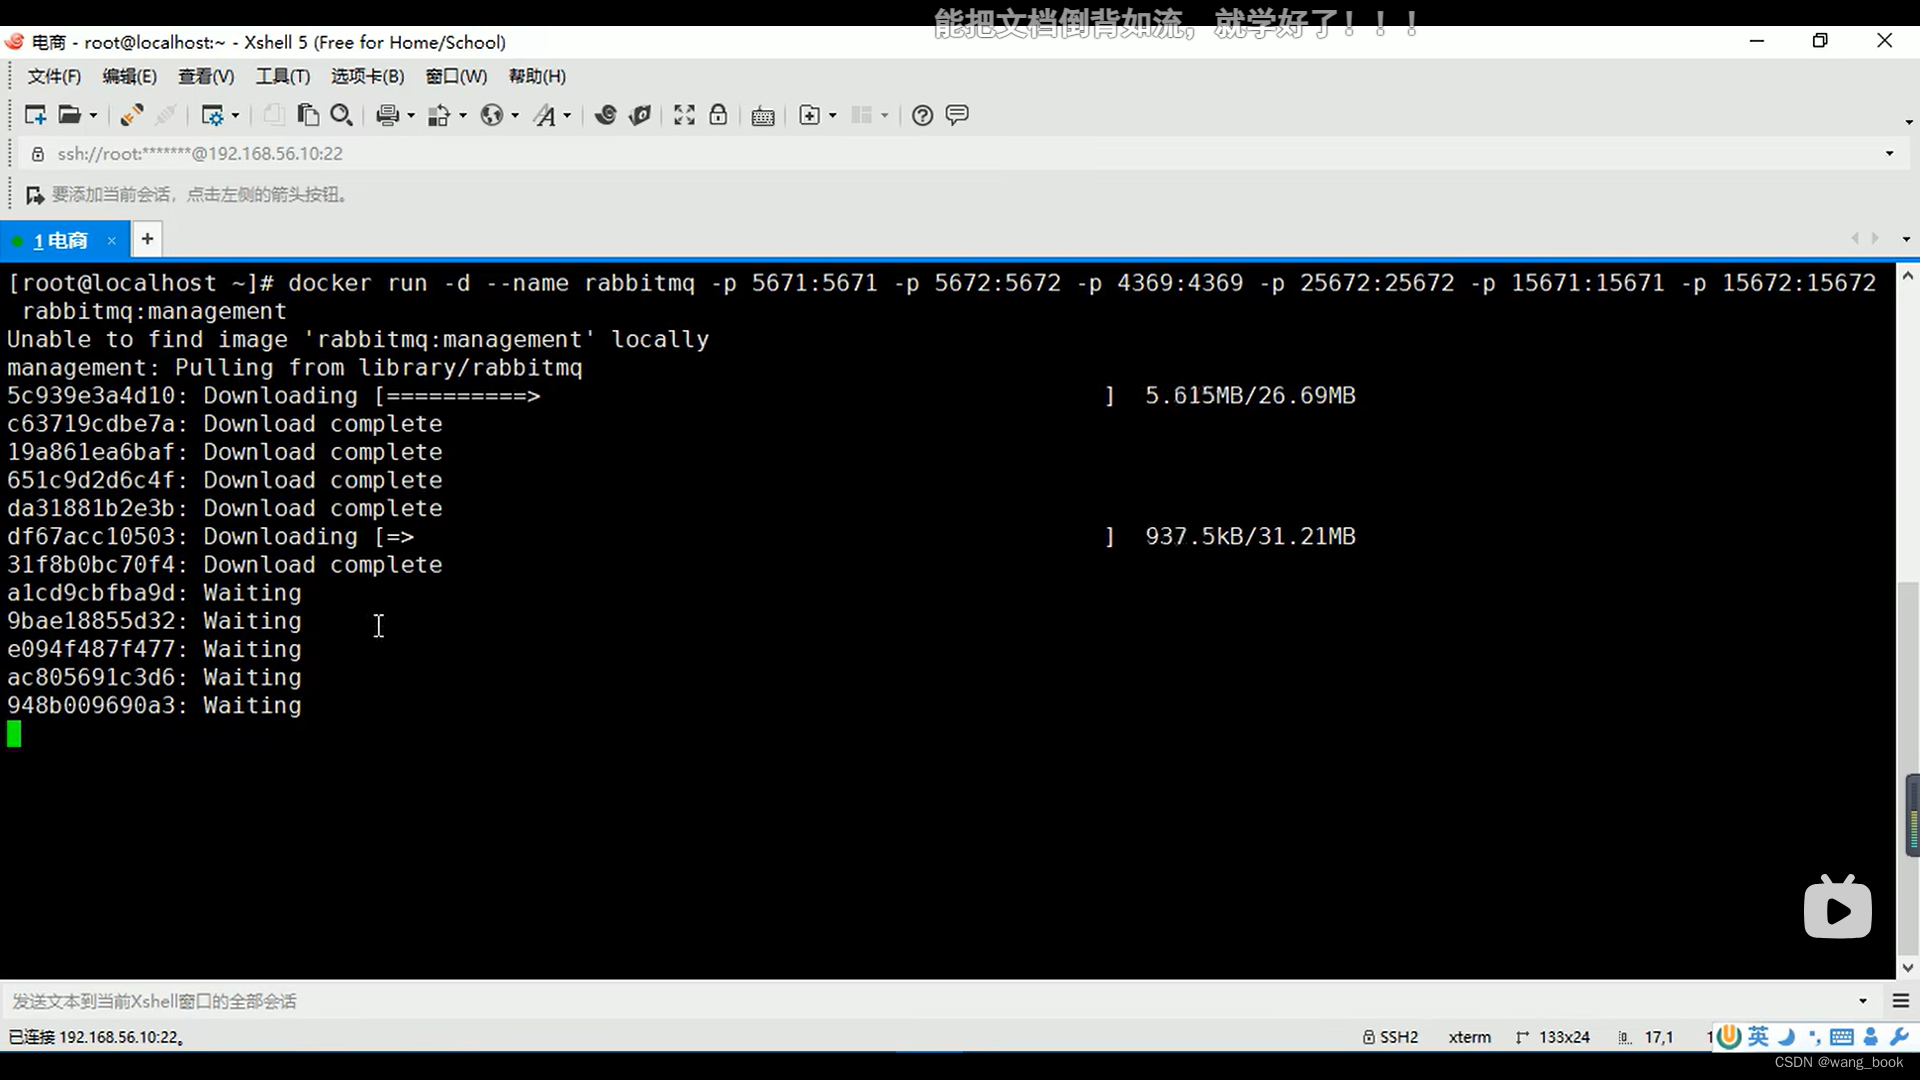1920x1080 pixels.
Task: Click the play video overlay button
Action: point(1838,908)
